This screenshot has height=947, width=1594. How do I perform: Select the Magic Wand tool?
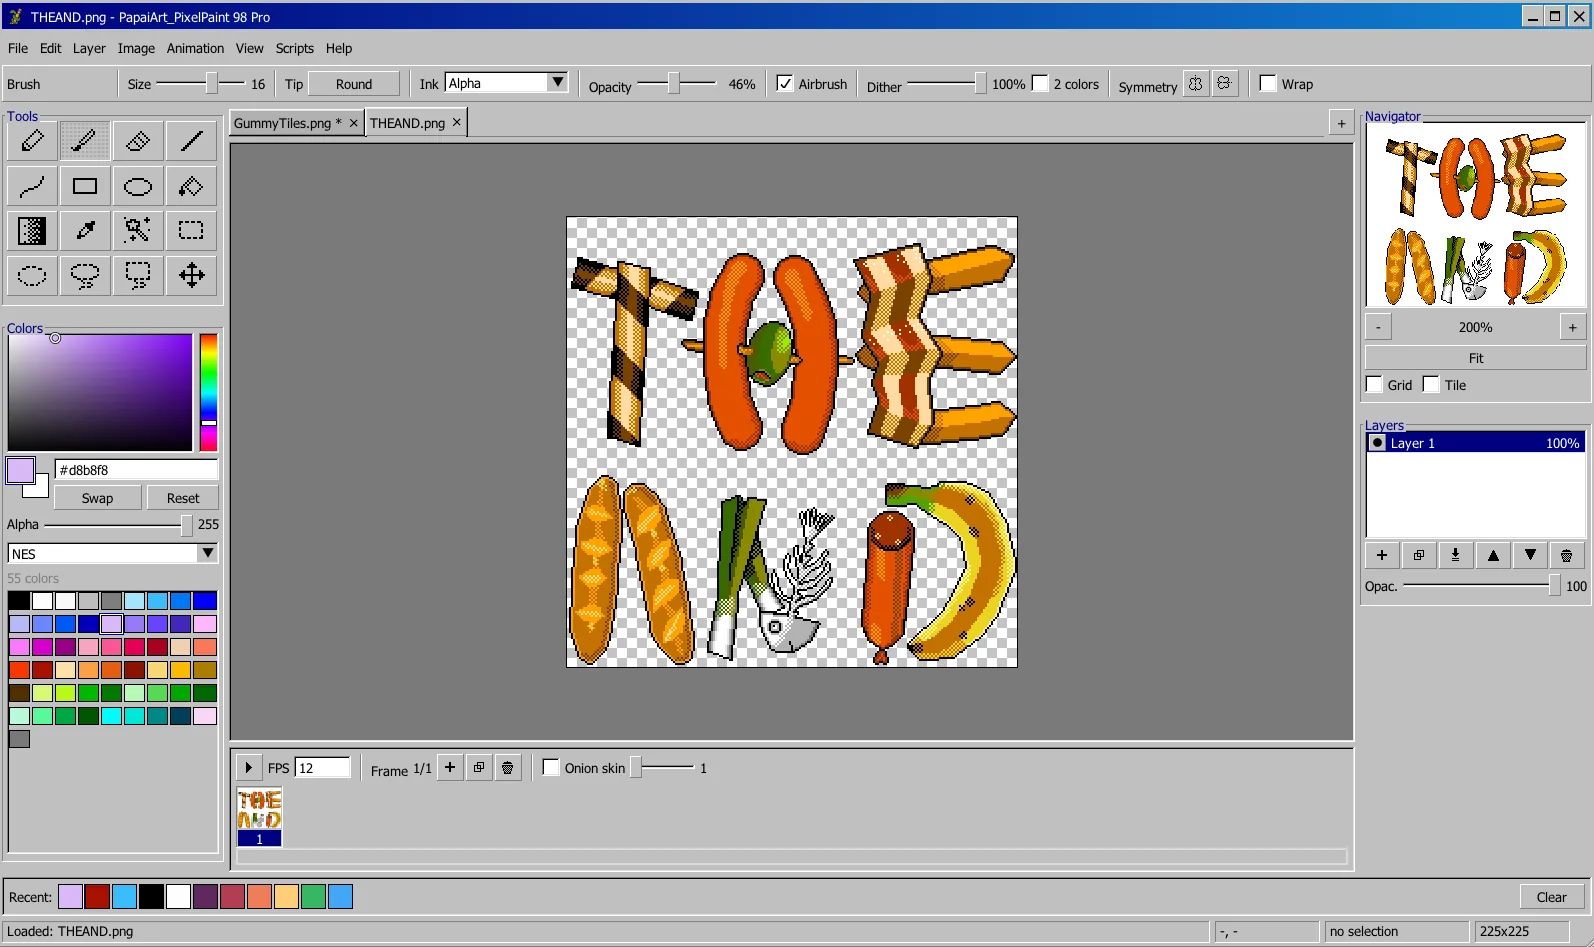click(x=138, y=230)
